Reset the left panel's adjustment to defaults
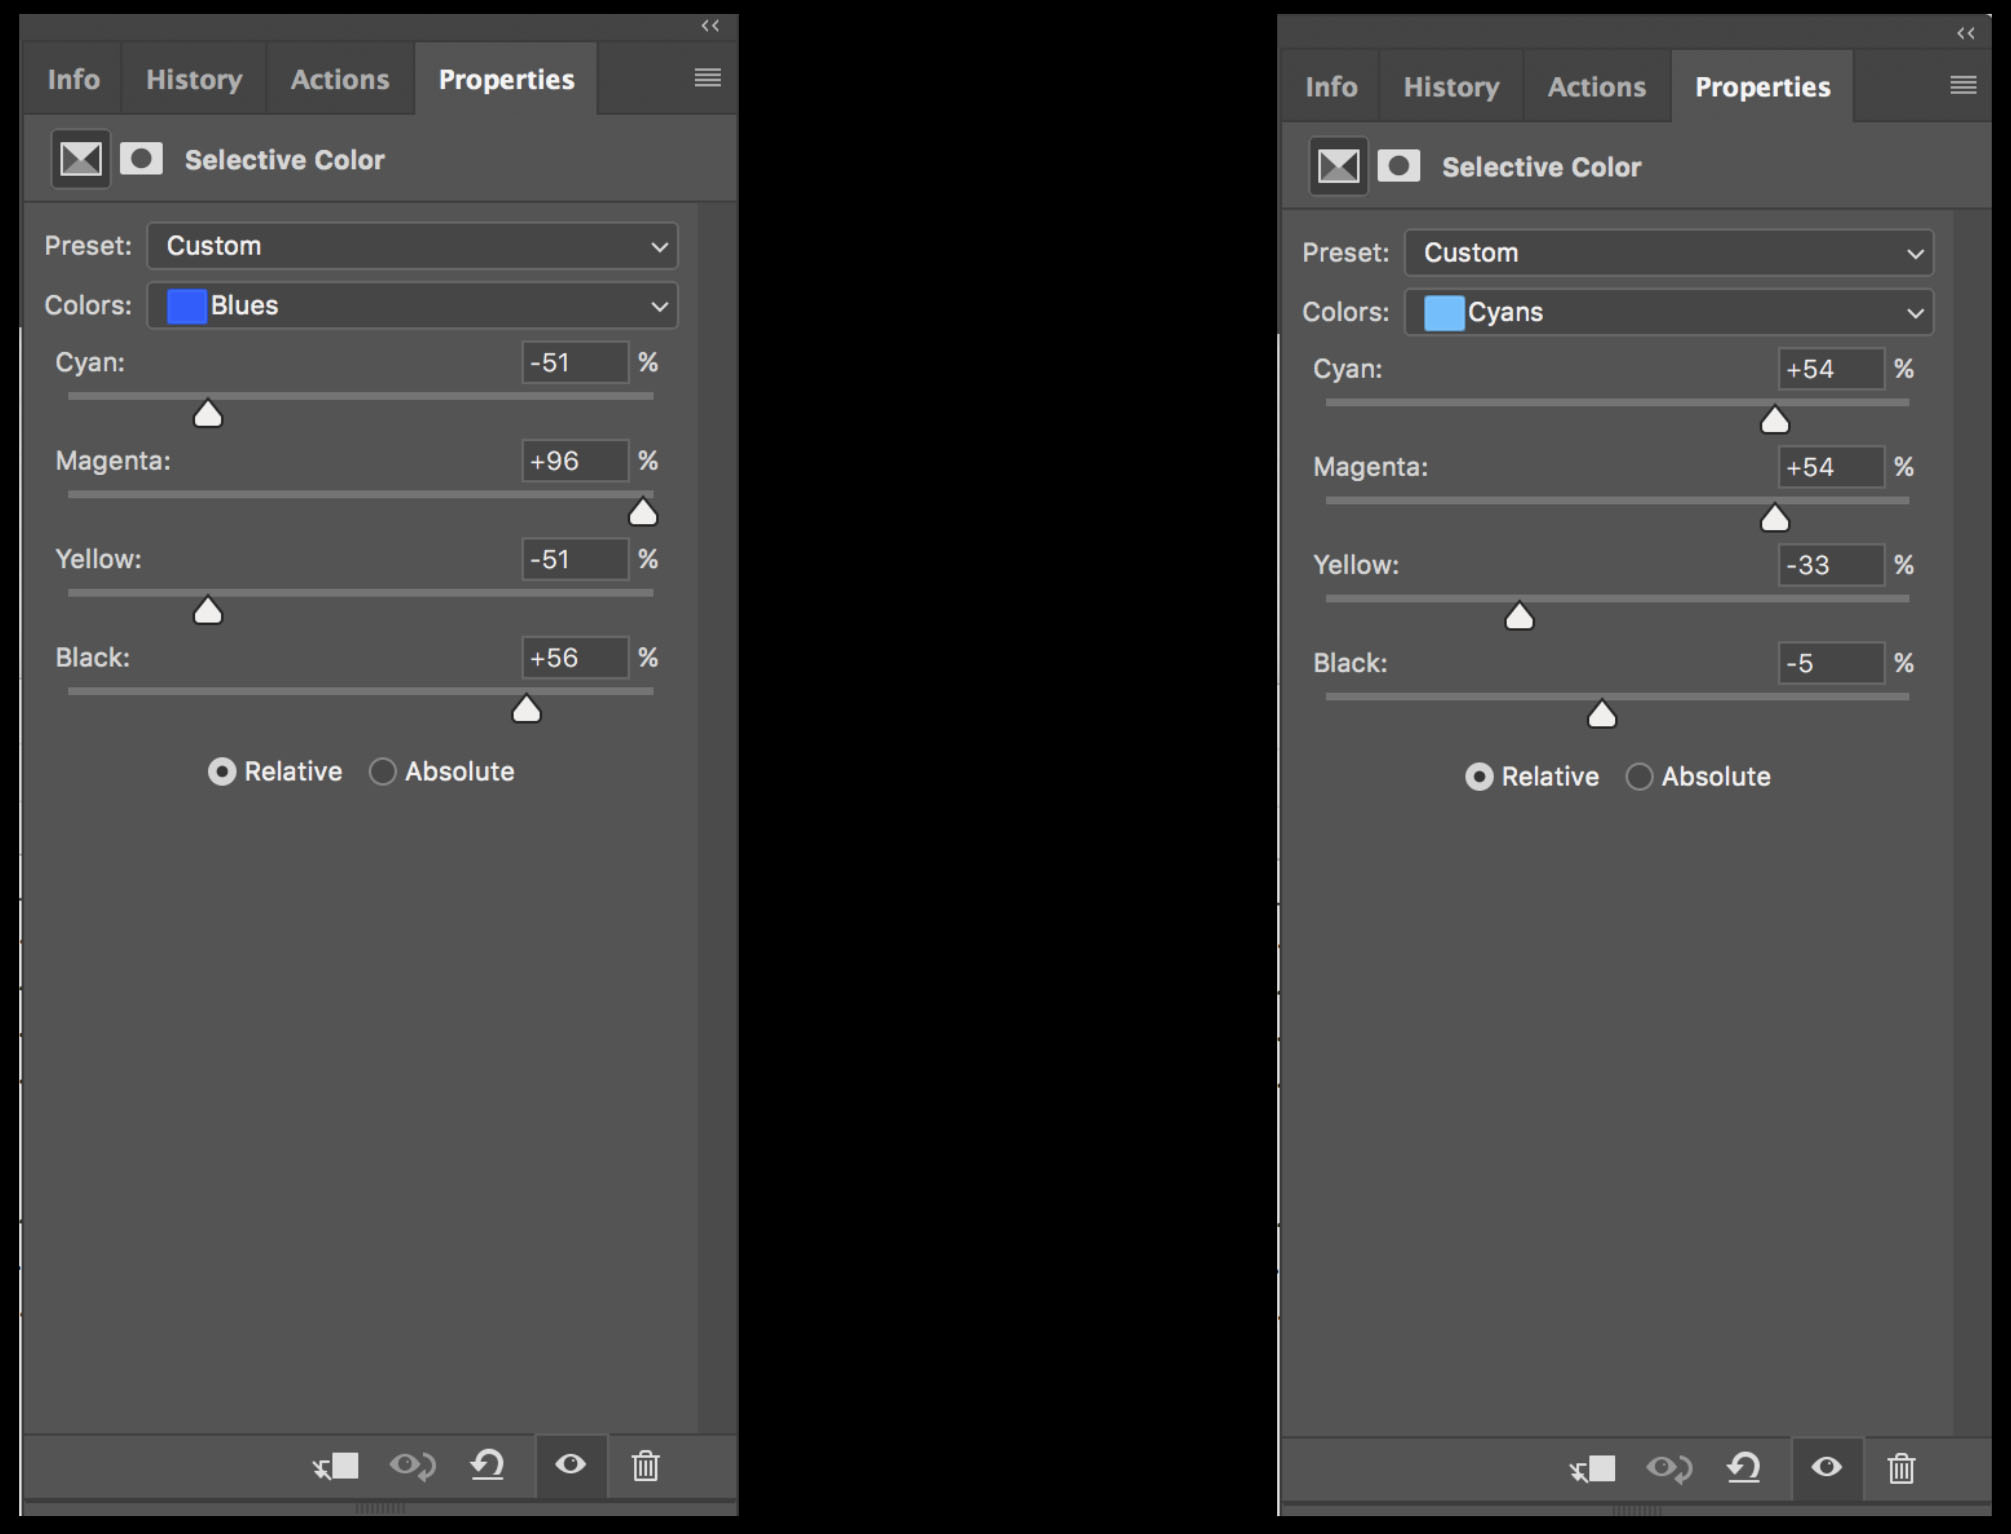This screenshot has width=2011, height=1534. coord(487,1466)
